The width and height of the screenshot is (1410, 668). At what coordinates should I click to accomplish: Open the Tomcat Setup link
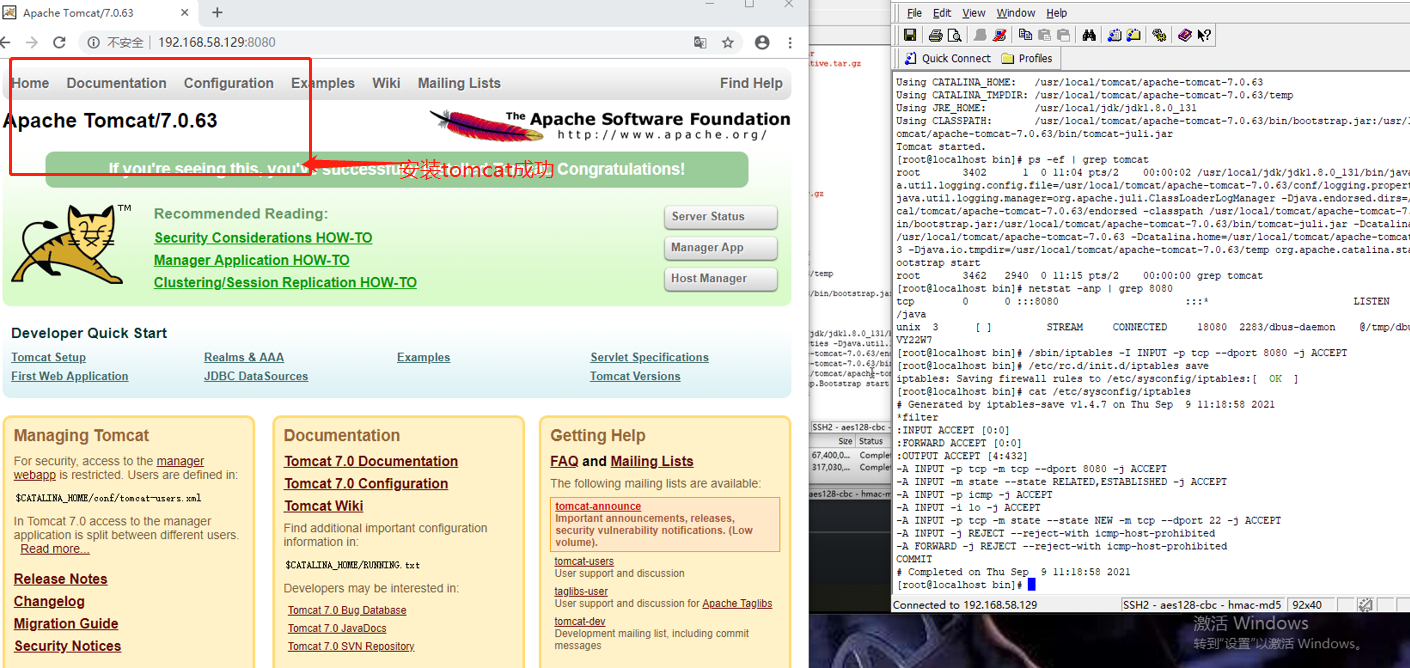pos(48,357)
